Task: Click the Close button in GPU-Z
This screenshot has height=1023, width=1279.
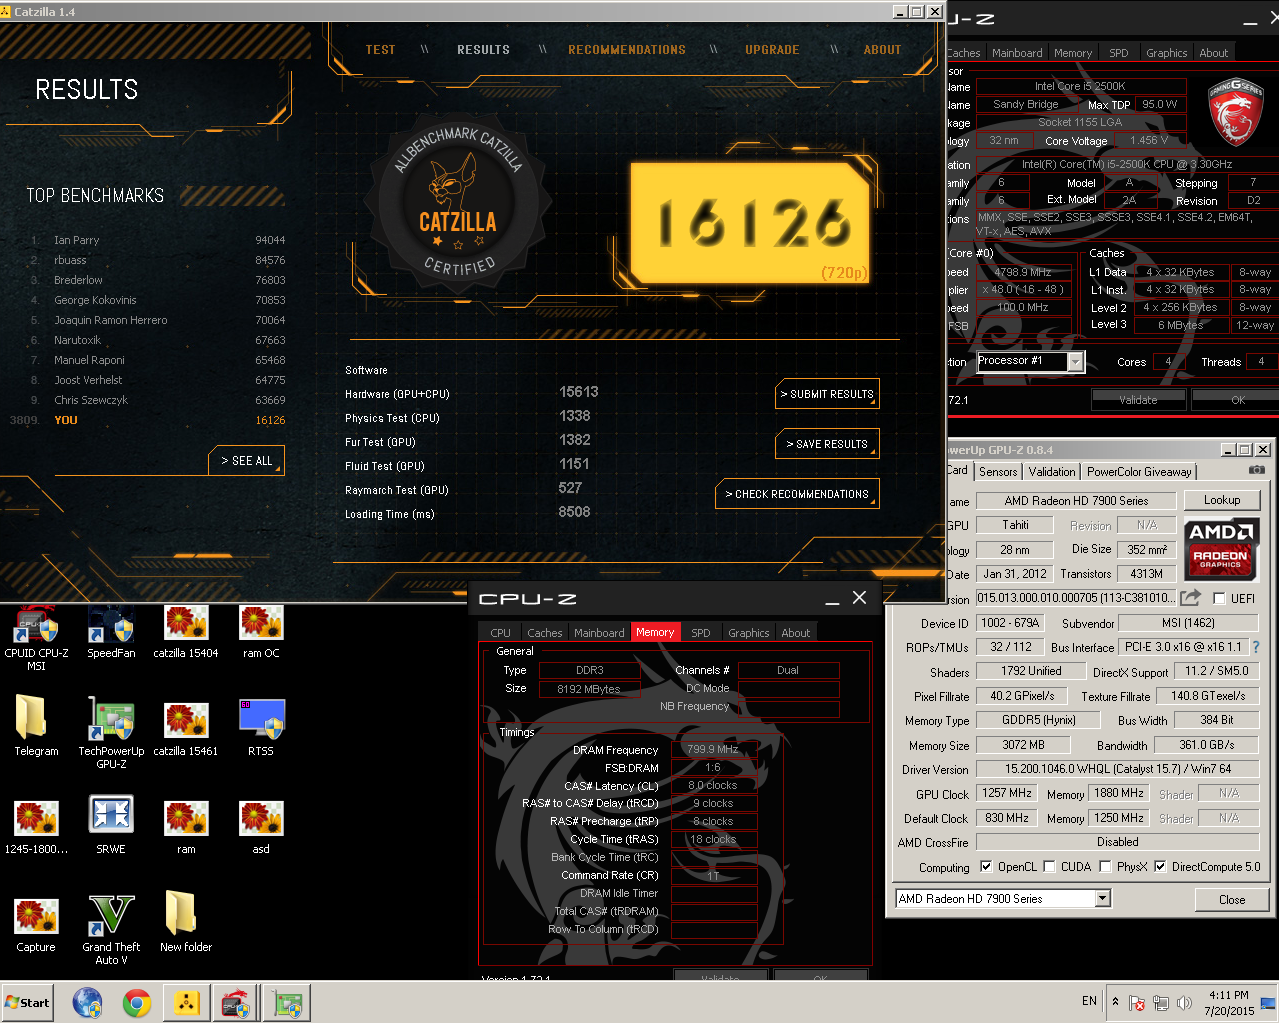Action: (1232, 899)
